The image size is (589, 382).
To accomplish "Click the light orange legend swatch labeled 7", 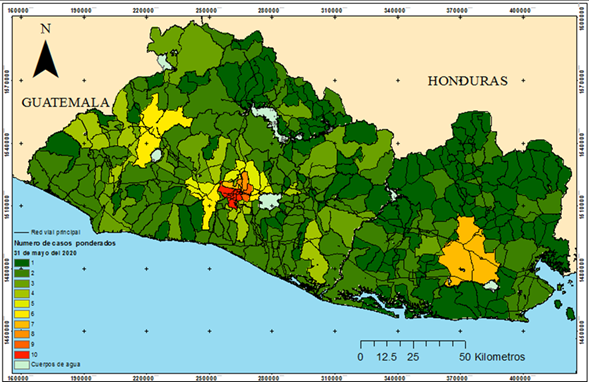I will (22, 324).
